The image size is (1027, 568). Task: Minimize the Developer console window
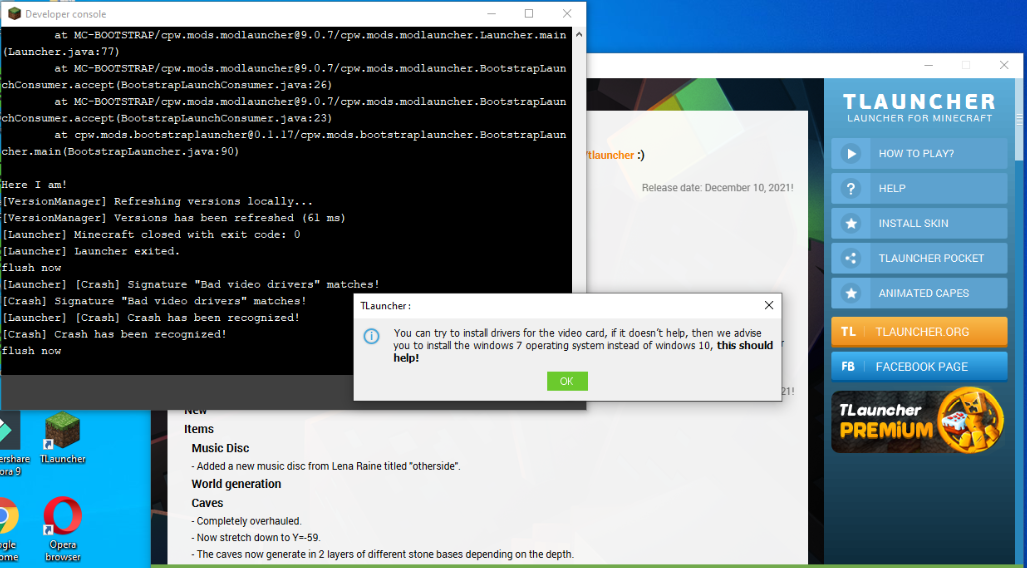click(x=491, y=14)
